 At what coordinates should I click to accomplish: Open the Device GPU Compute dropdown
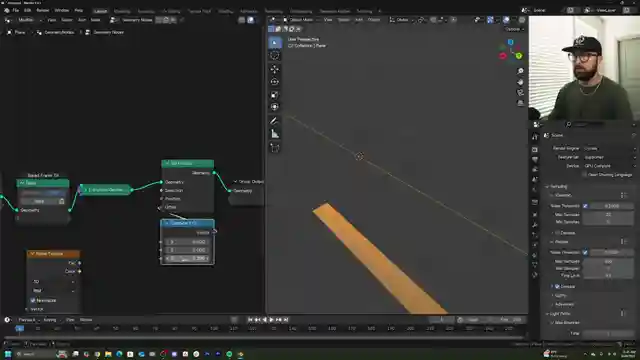tap(609, 166)
